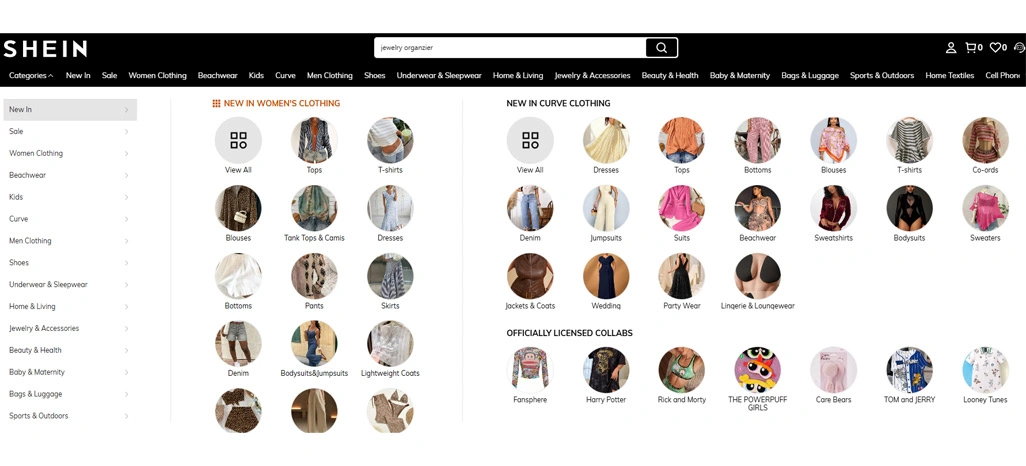Click the Bodysuits label under Curve Clothing
The image size is (1026, 466).
click(910, 238)
